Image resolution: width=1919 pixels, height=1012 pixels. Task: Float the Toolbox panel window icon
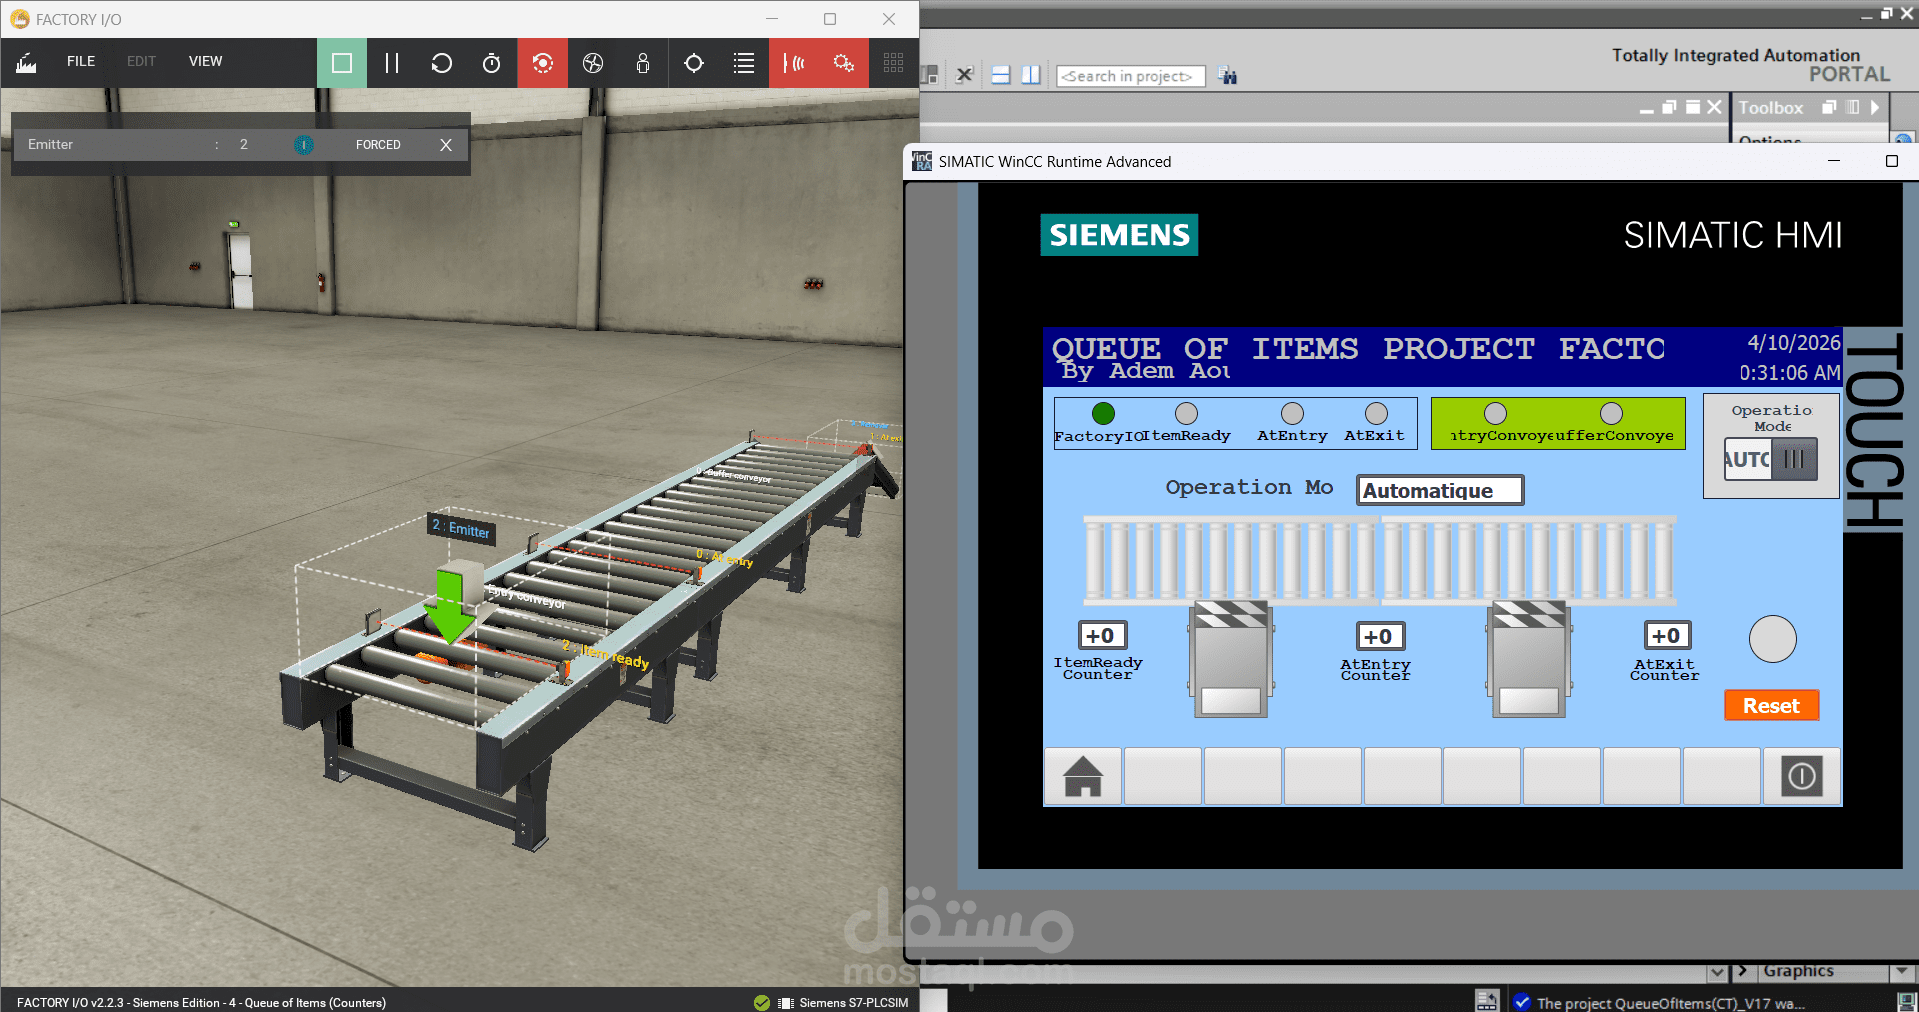[x=1829, y=107]
